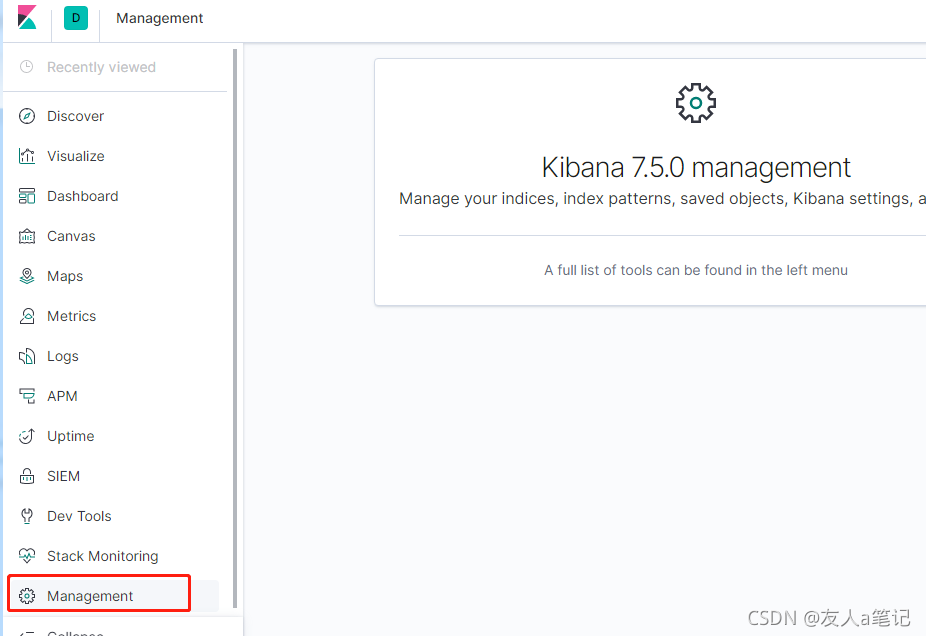
Task: Click the large gear icon on management card
Action: pyautogui.click(x=696, y=103)
